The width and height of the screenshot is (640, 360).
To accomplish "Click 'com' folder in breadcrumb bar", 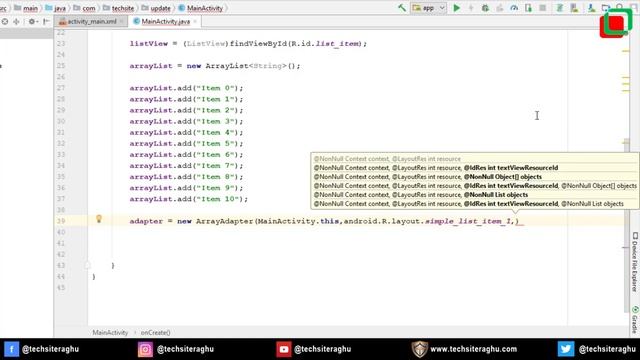I will point(84,8).
